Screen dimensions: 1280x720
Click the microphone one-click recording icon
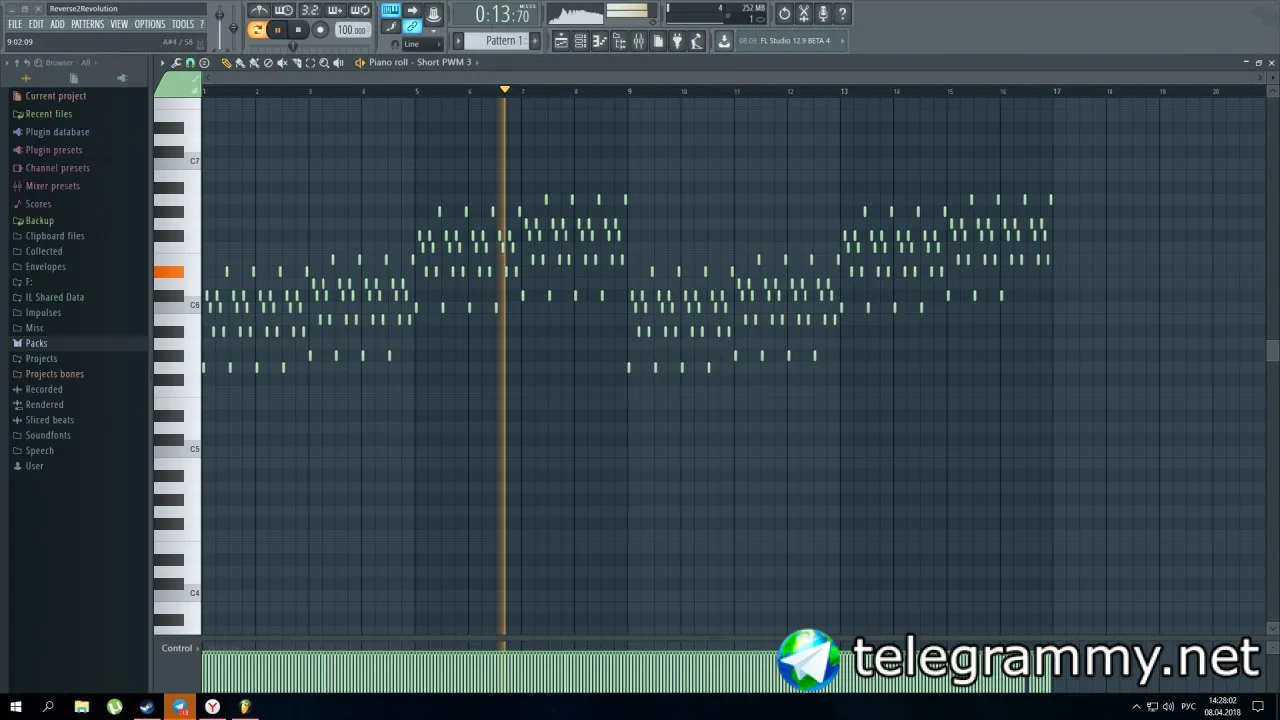click(823, 14)
